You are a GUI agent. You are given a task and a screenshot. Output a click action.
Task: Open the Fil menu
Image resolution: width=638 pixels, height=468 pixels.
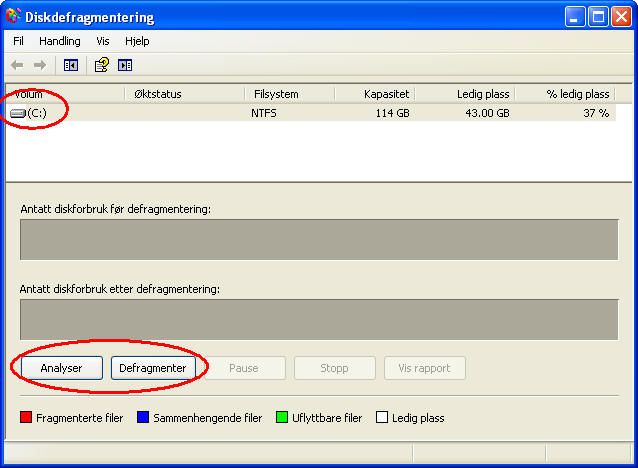18,41
